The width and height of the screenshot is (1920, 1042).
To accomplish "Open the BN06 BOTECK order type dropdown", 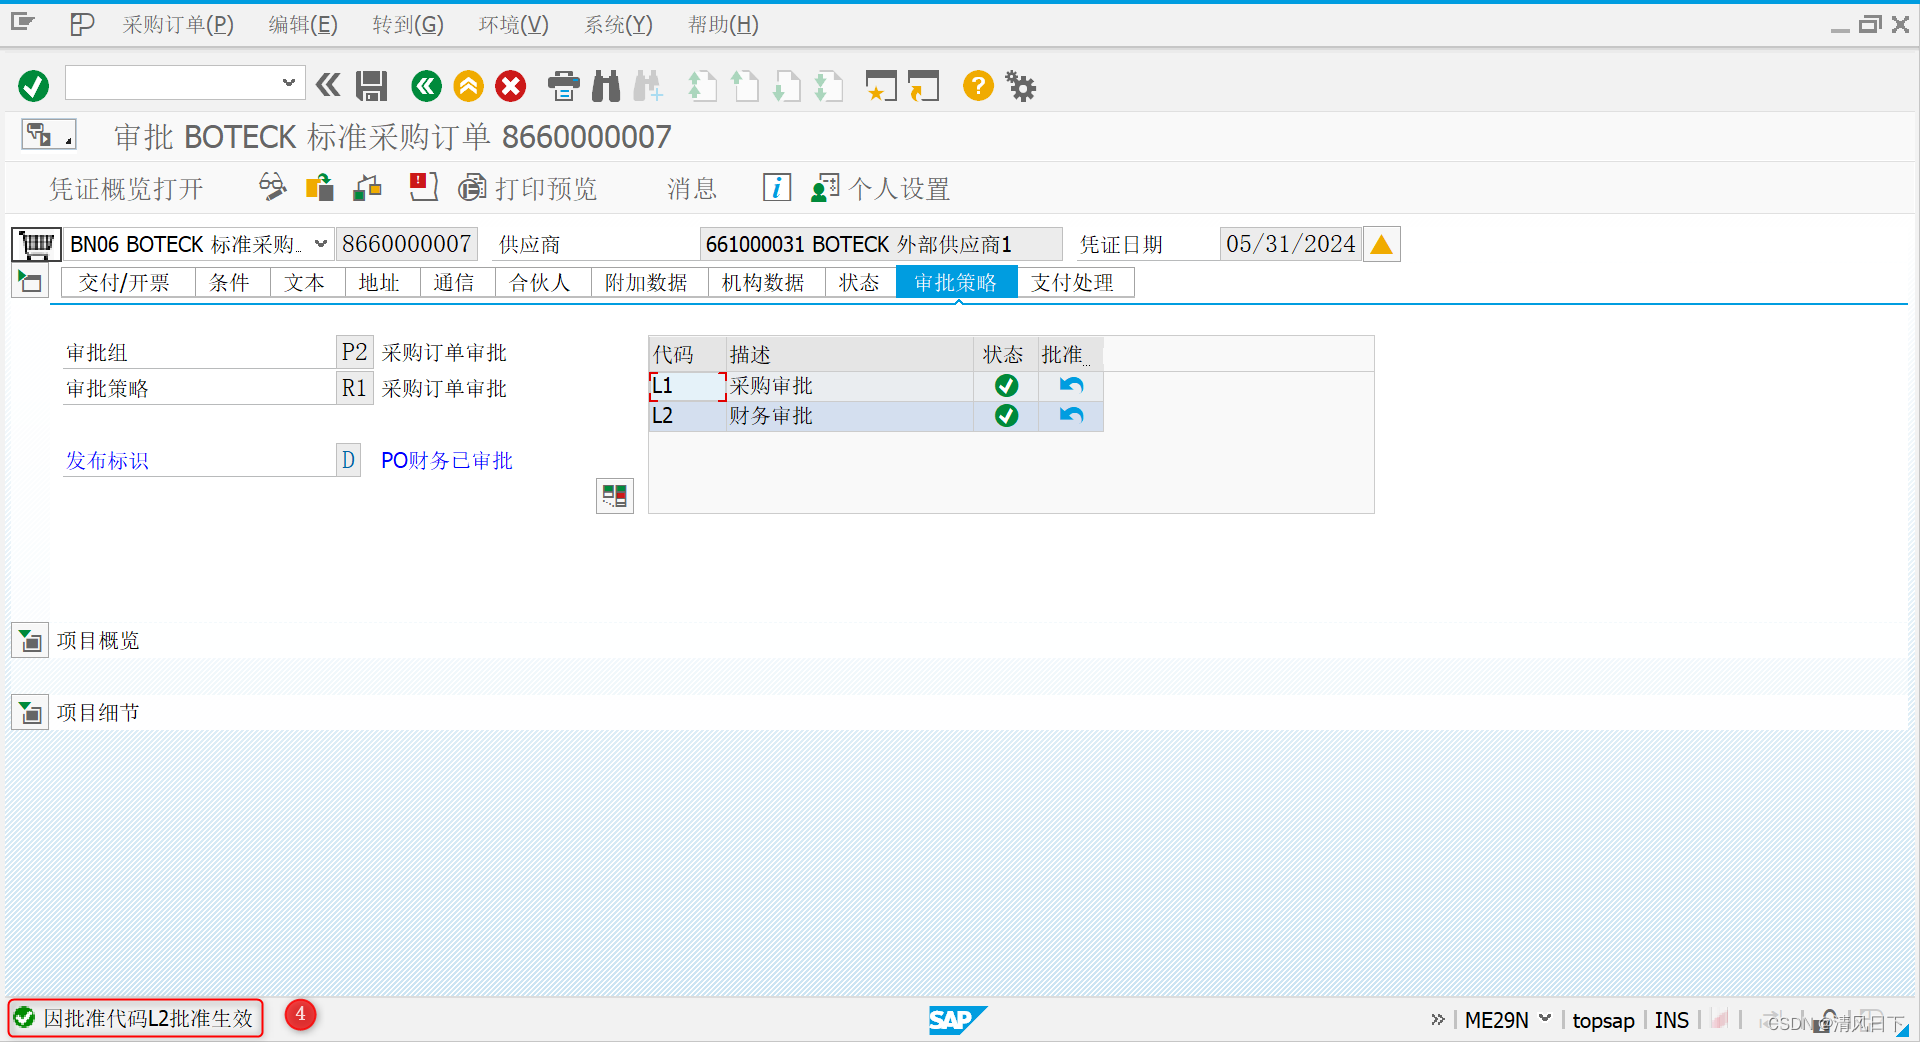I will pyautogui.click(x=321, y=244).
